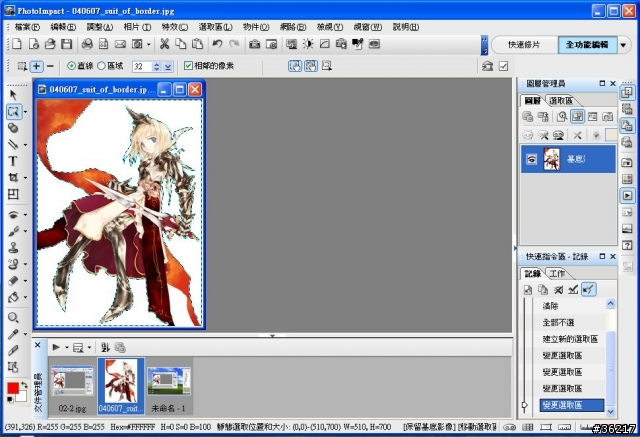
Task: Open the 檔案(F) menu
Action: pyautogui.click(x=27, y=27)
